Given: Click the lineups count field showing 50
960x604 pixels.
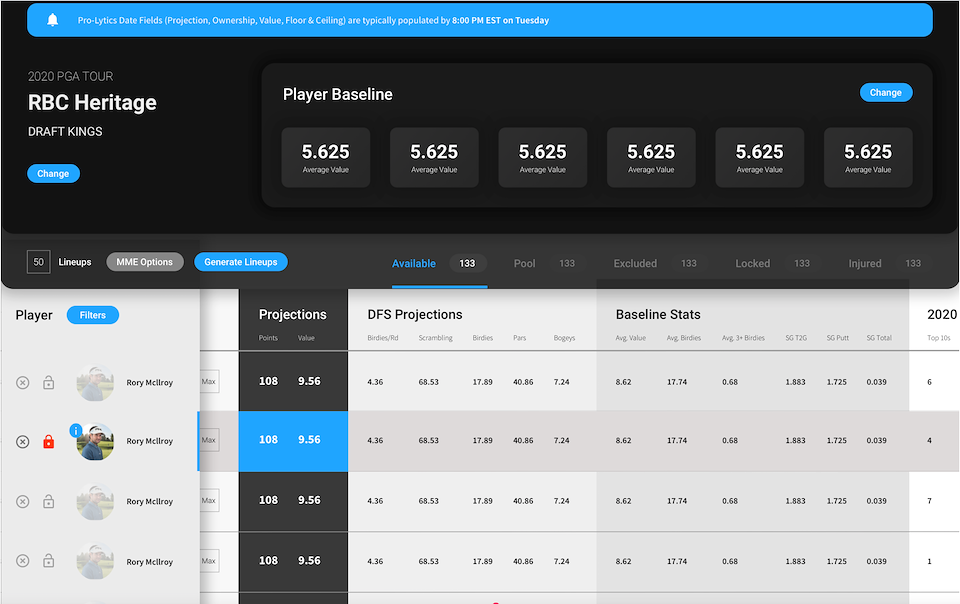Looking at the screenshot, I should [x=39, y=262].
